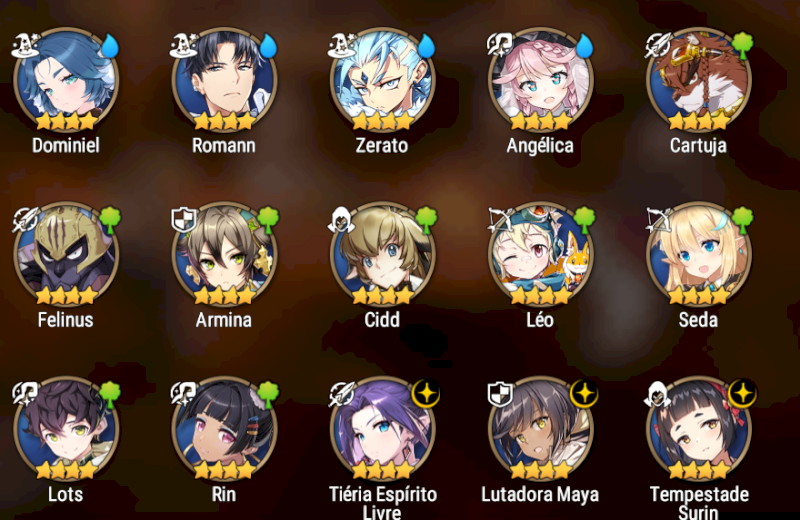Click the light element icon on Tempestade Surin
Viewport: 800px width, 520px height.
click(742, 394)
